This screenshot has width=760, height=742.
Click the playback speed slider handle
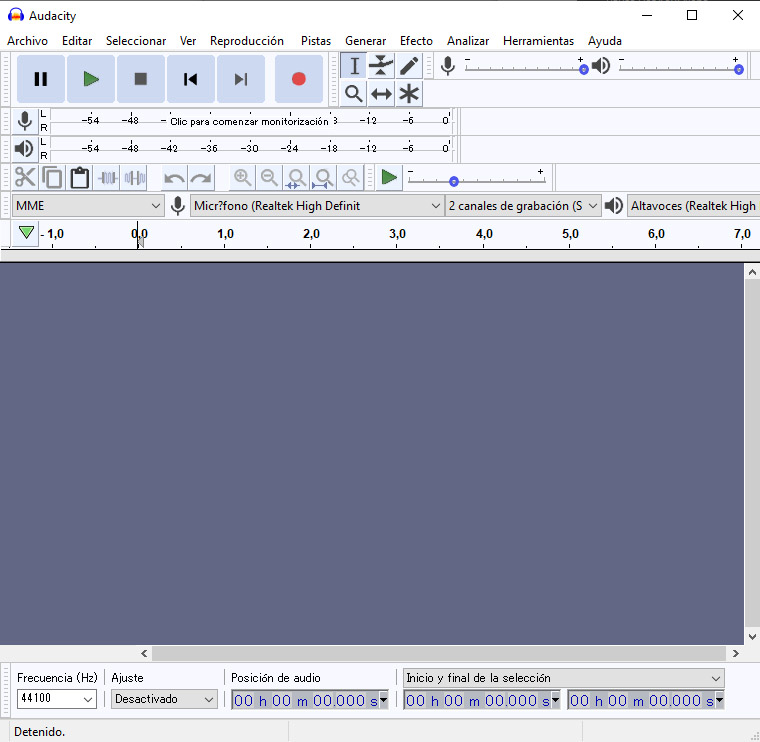pos(454,182)
